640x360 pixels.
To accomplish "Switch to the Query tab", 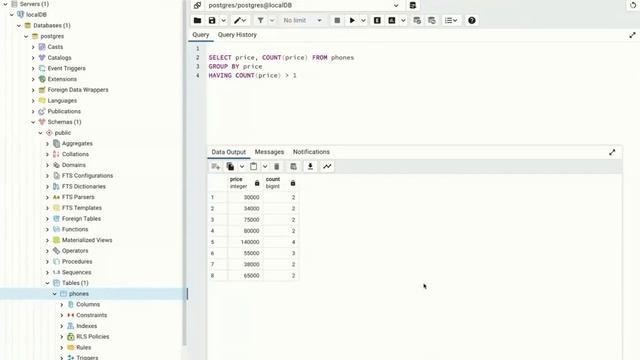I will (200, 35).
